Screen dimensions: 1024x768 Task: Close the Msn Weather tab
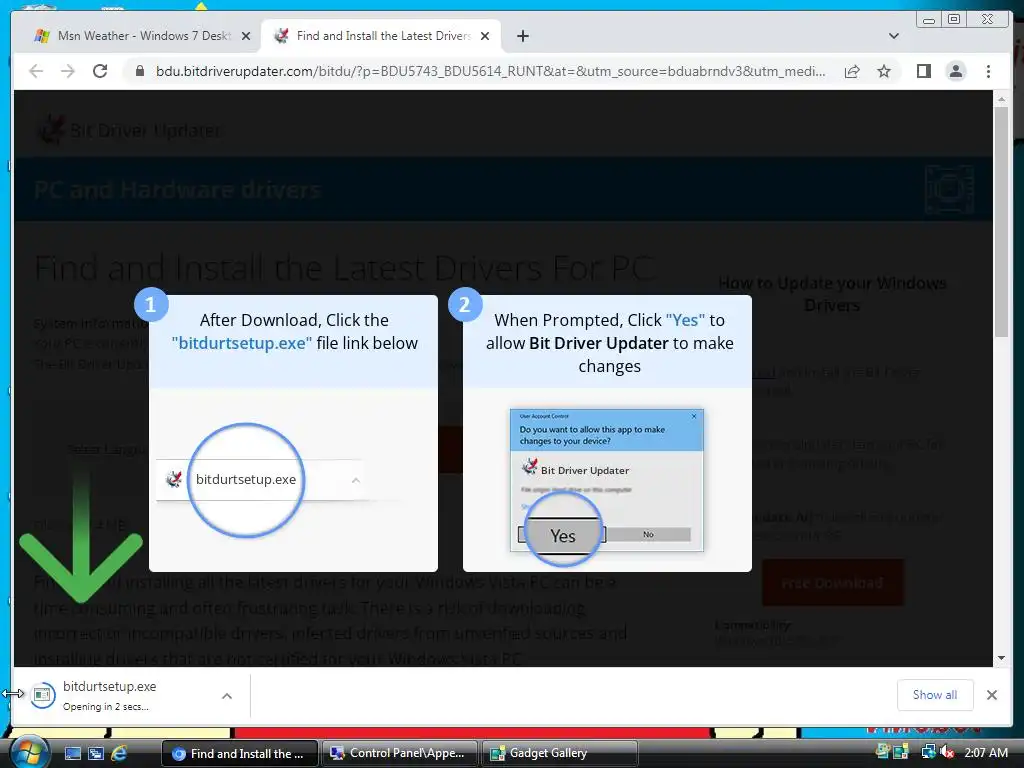246,37
